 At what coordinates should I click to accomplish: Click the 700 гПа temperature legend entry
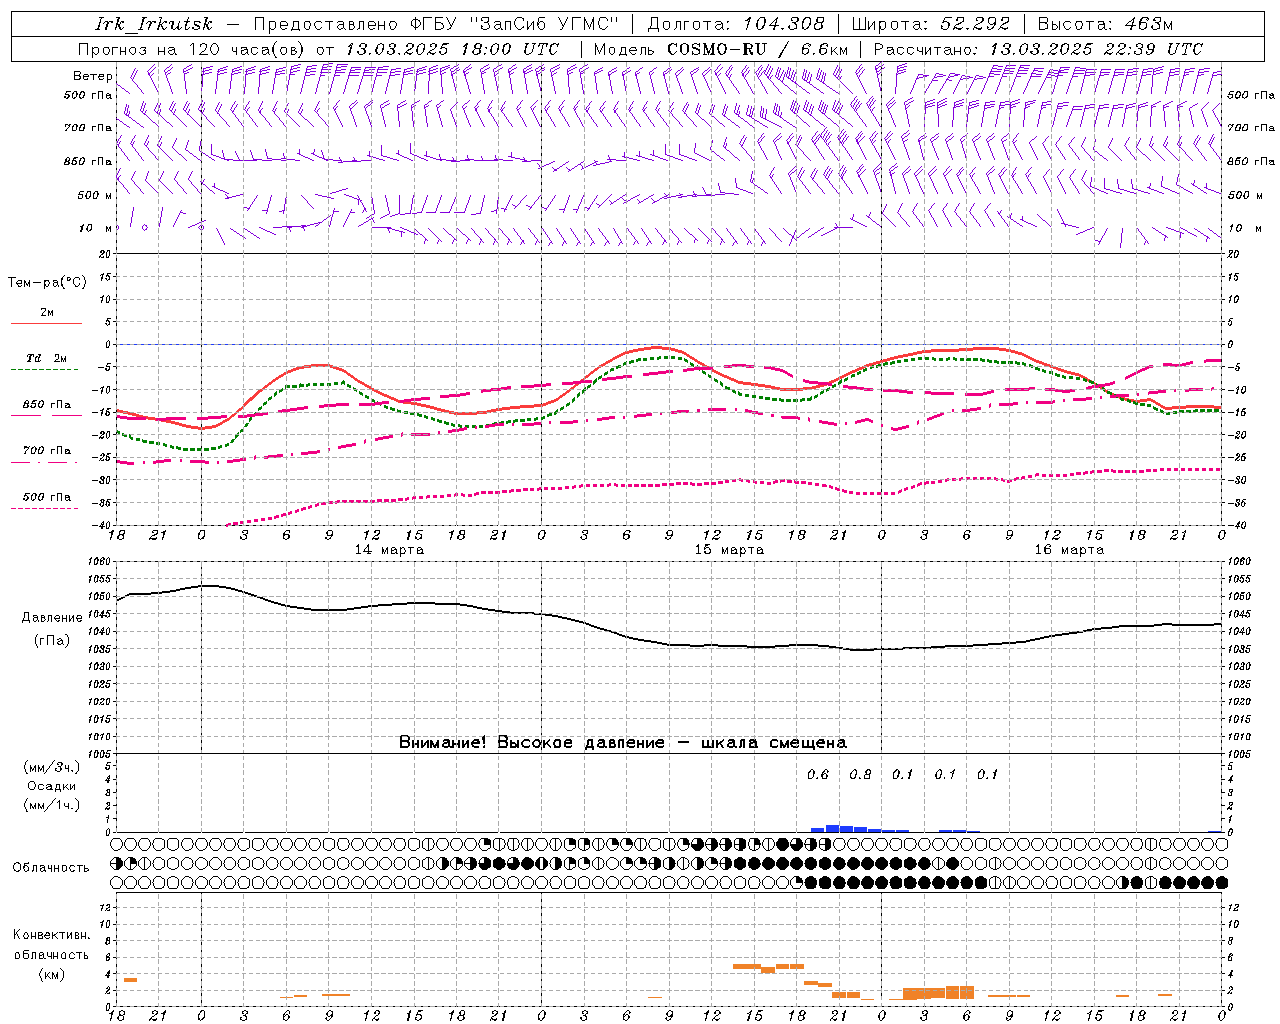click(x=46, y=454)
